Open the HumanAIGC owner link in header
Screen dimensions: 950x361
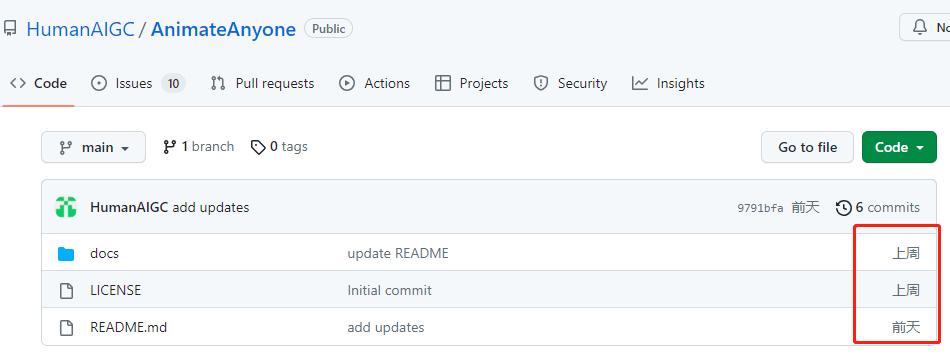[80, 29]
